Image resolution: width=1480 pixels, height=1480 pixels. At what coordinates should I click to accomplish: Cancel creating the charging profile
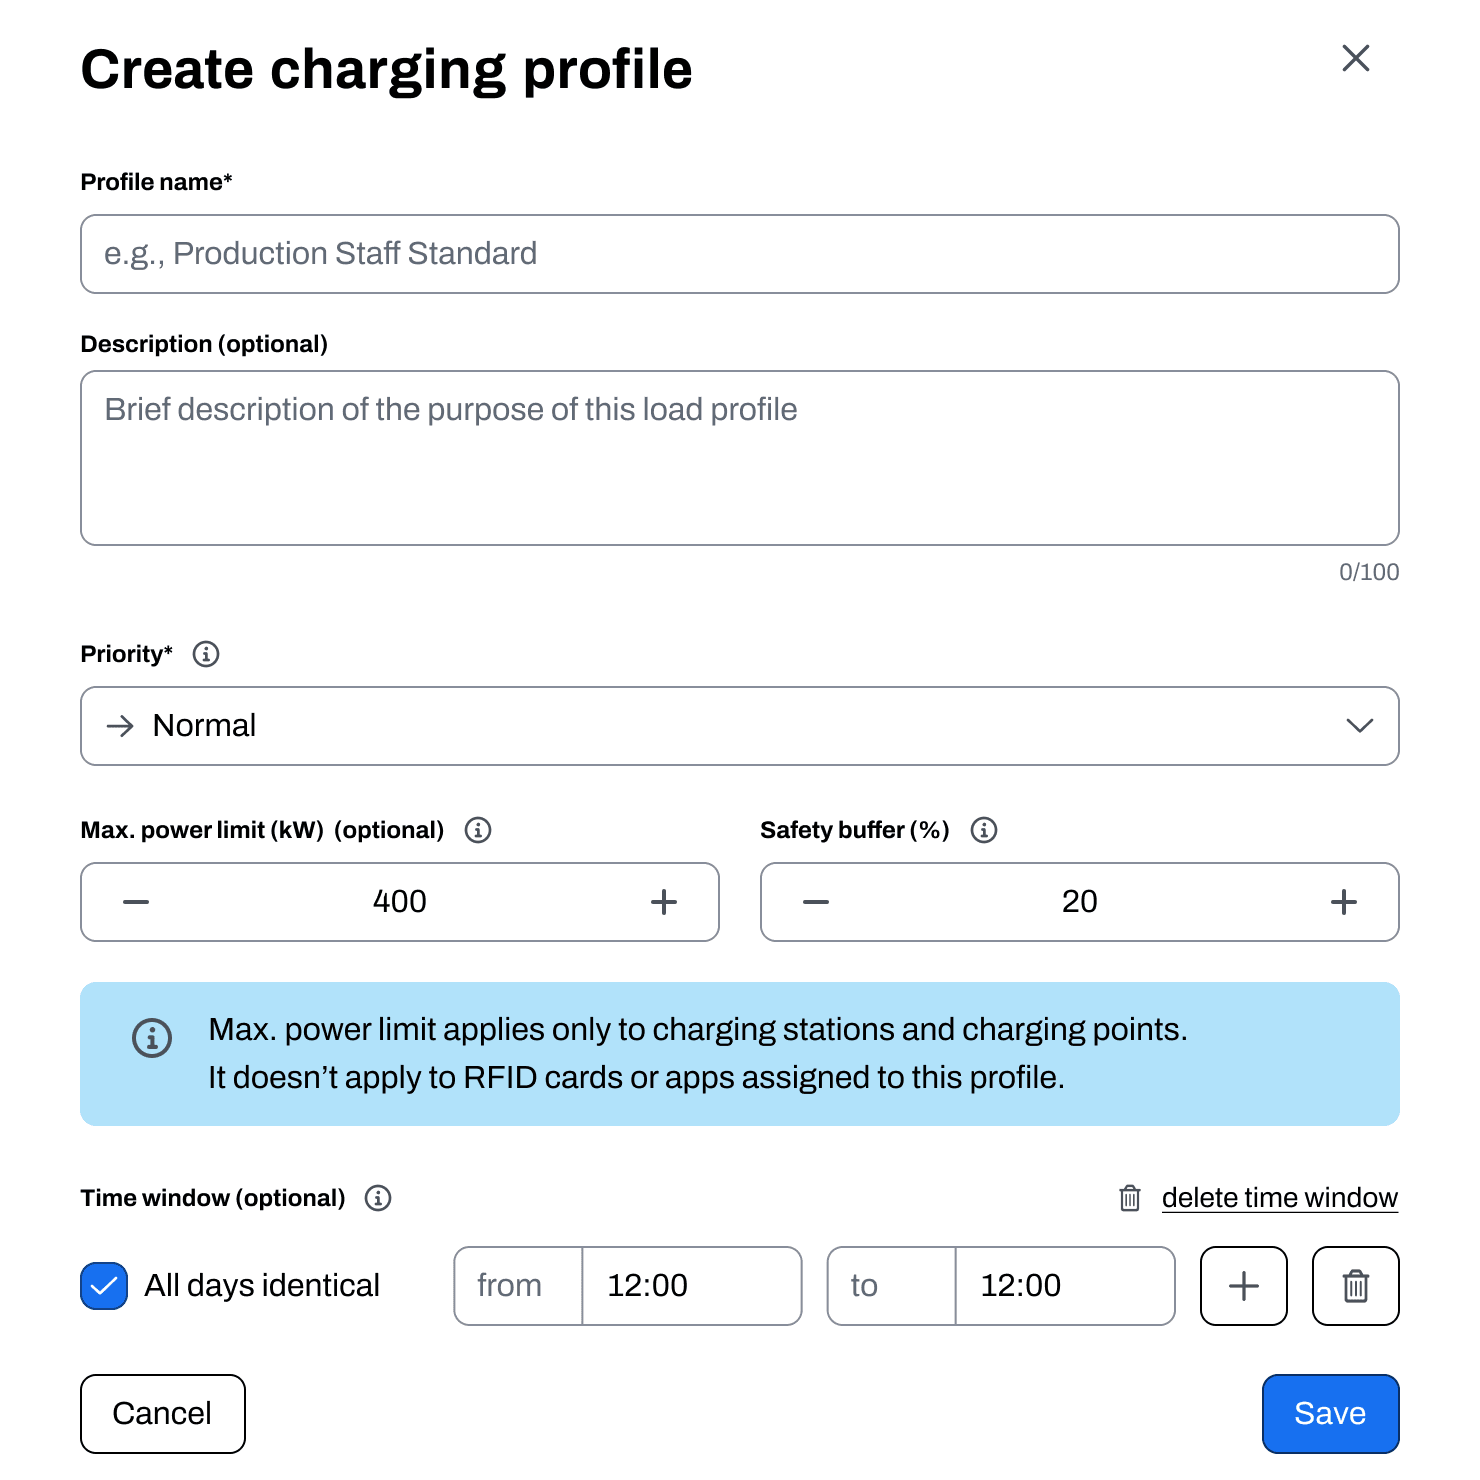(x=163, y=1414)
